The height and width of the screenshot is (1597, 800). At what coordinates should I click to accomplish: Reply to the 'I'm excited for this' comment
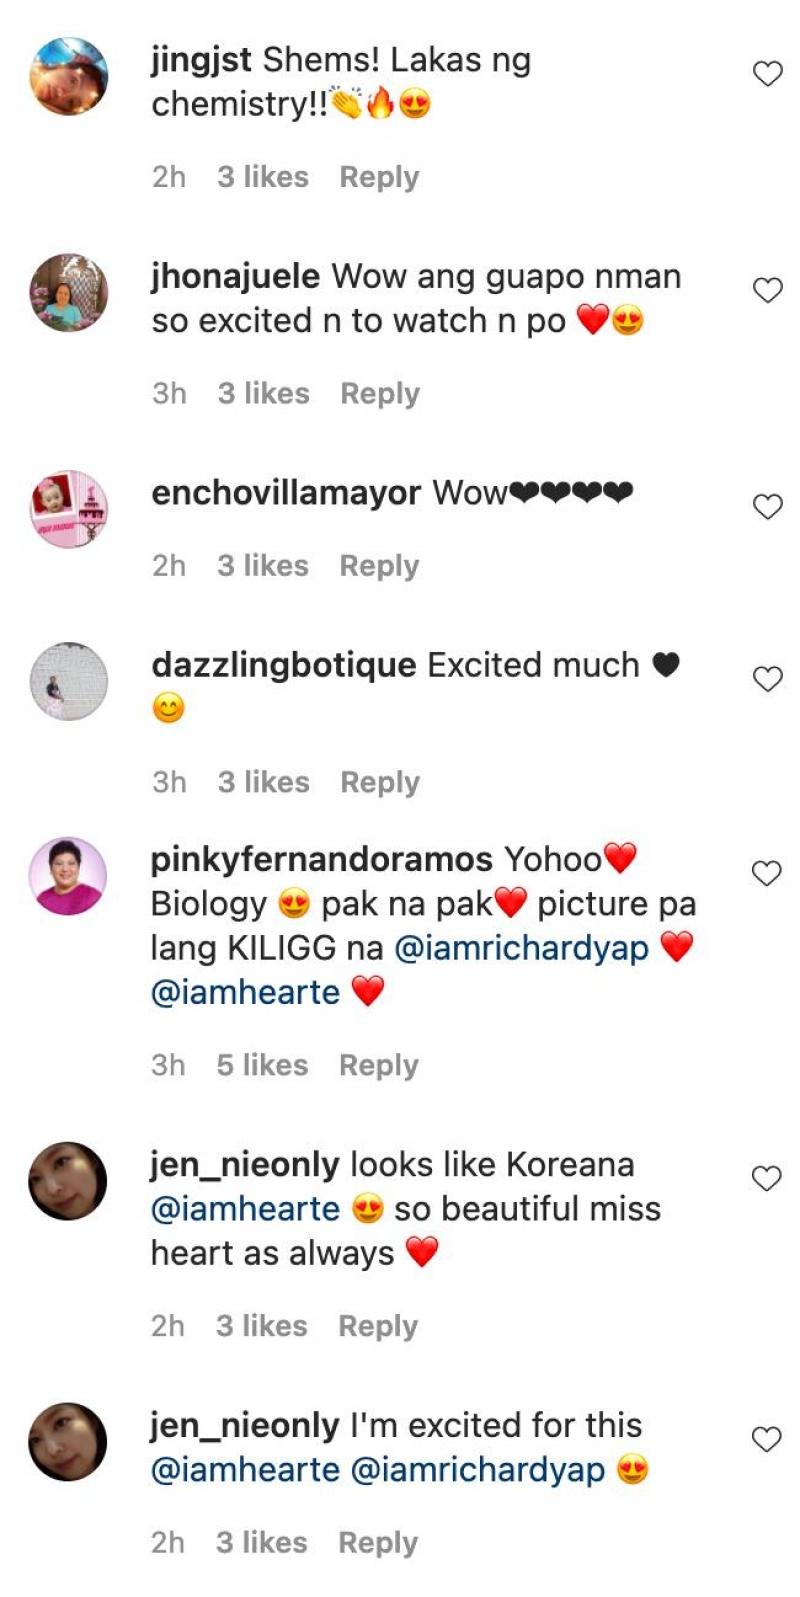pyautogui.click(x=378, y=1543)
